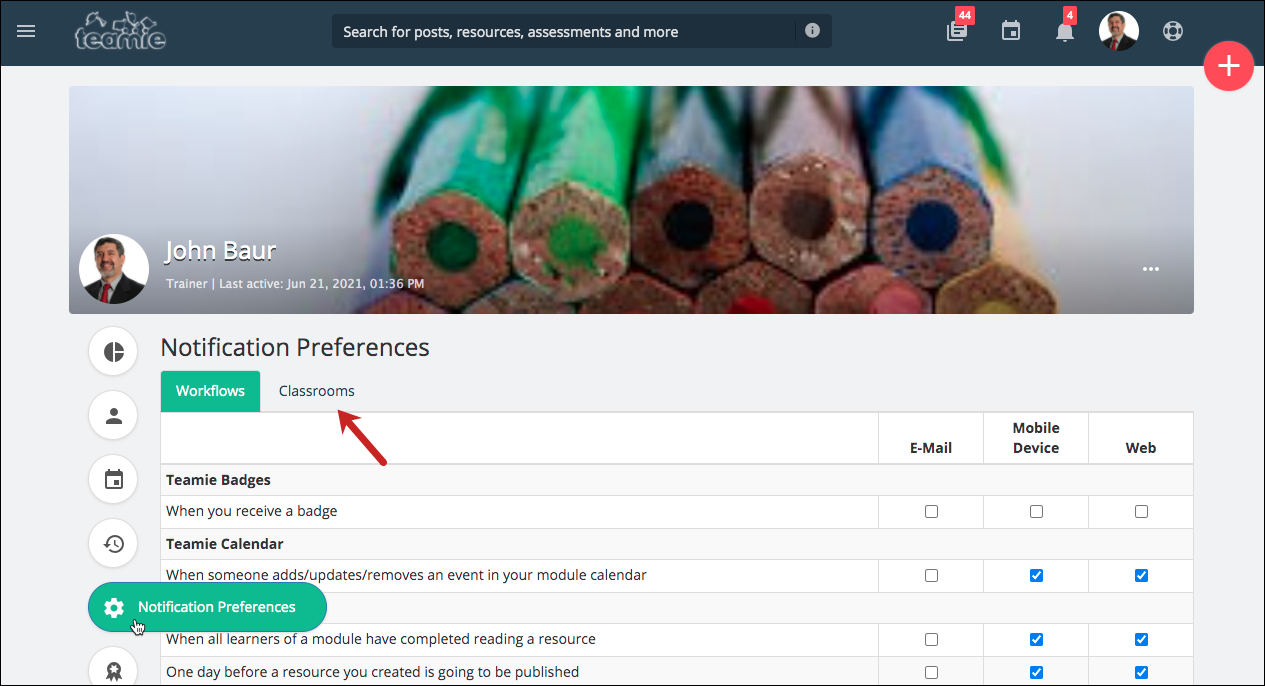The height and width of the screenshot is (686, 1265).
Task: Click the E-Mail column header
Action: pos(931,448)
